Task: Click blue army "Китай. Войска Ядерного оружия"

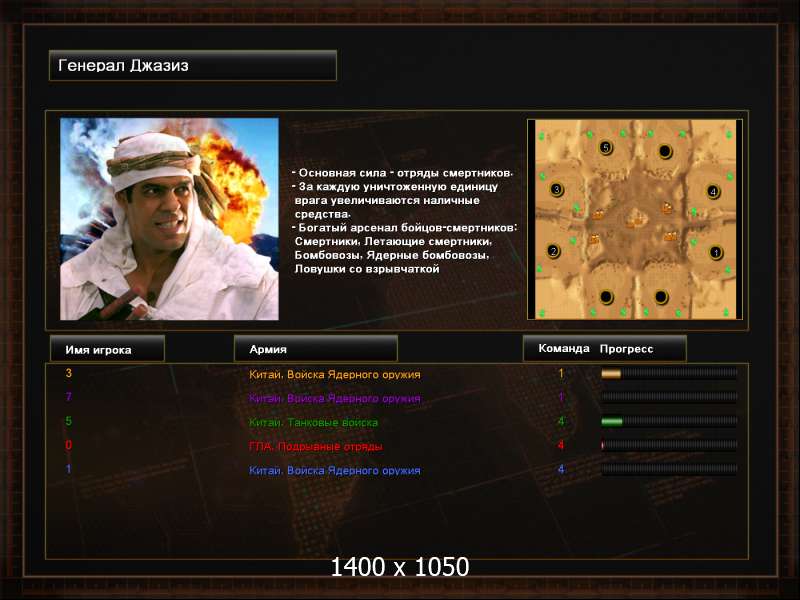Action: pyautogui.click(x=335, y=470)
